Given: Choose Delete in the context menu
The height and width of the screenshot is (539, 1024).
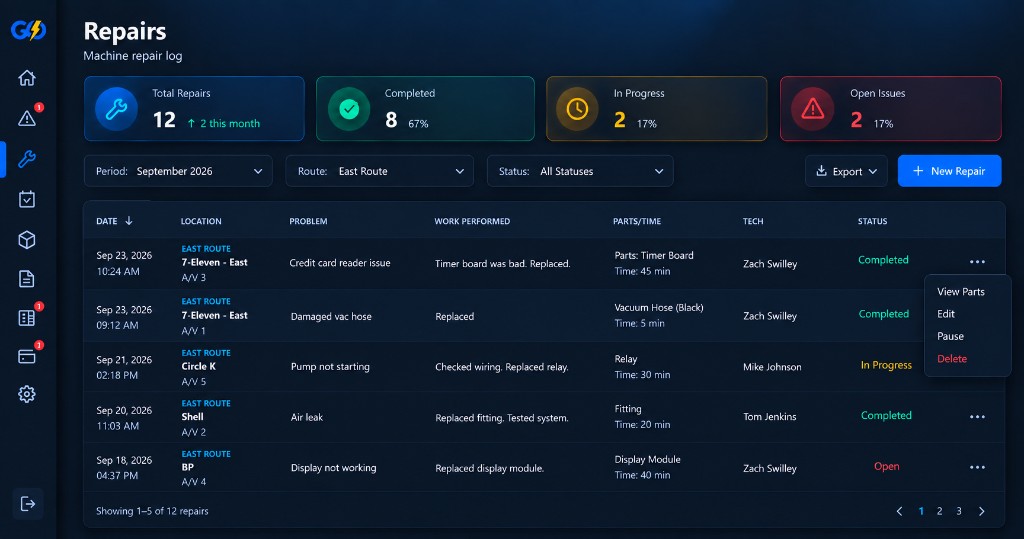Looking at the screenshot, I should click(952, 359).
